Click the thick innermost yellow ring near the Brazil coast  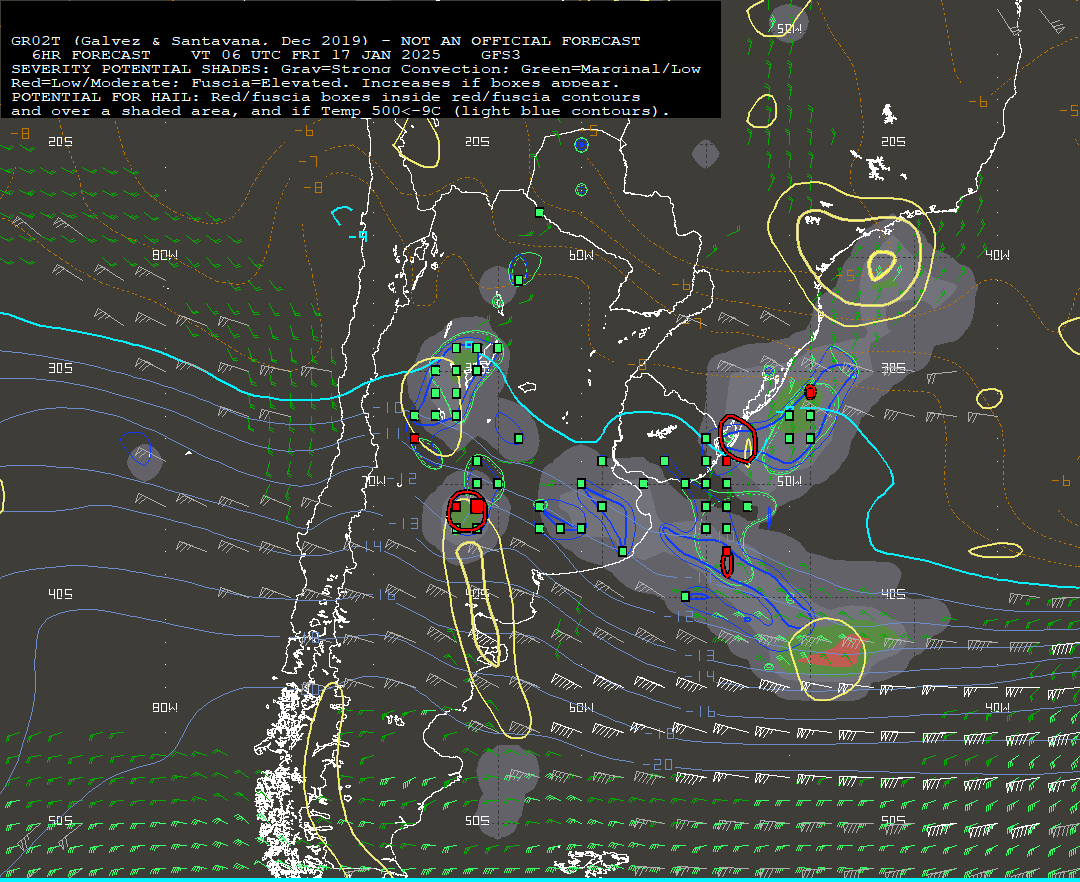[882, 266]
